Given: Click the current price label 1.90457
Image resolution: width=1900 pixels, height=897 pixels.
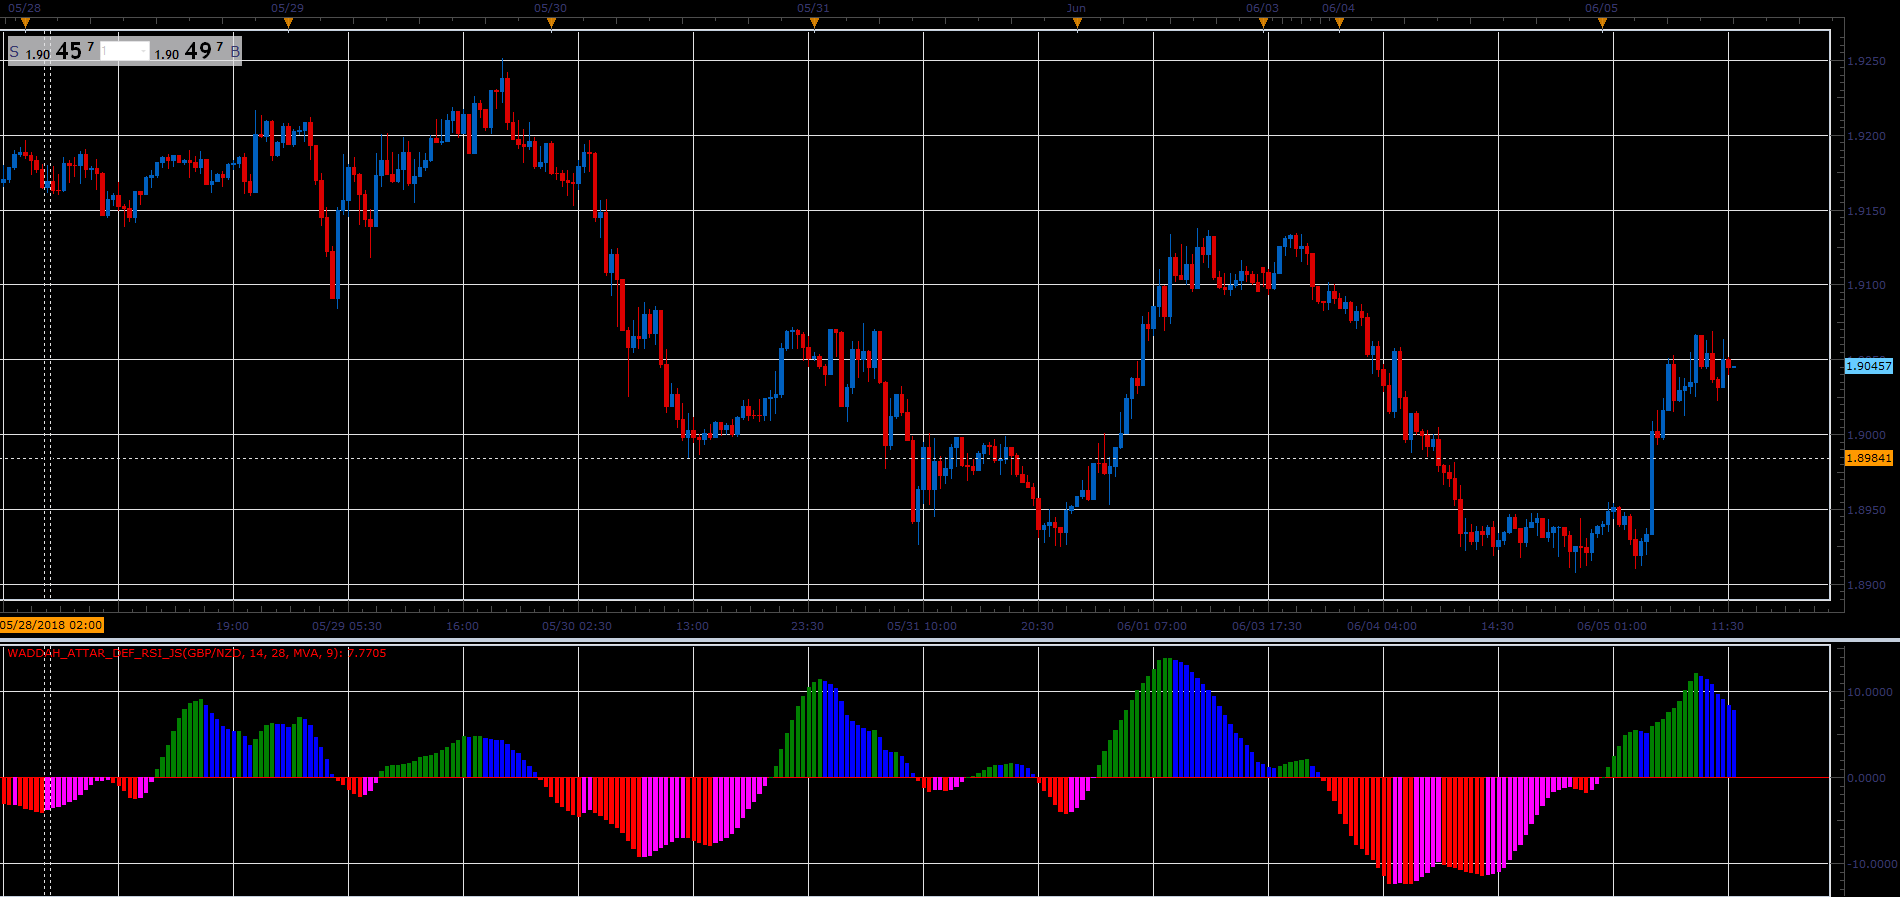Looking at the screenshot, I should click(1869, 366).
